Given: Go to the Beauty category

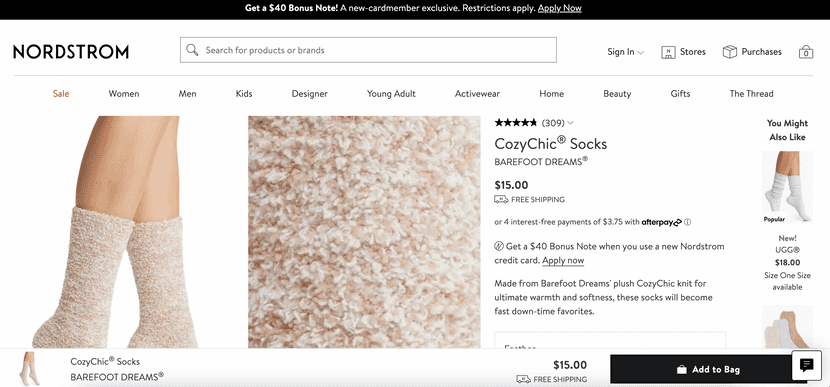Looking at the screenshot, I should [x=617, y=94].
